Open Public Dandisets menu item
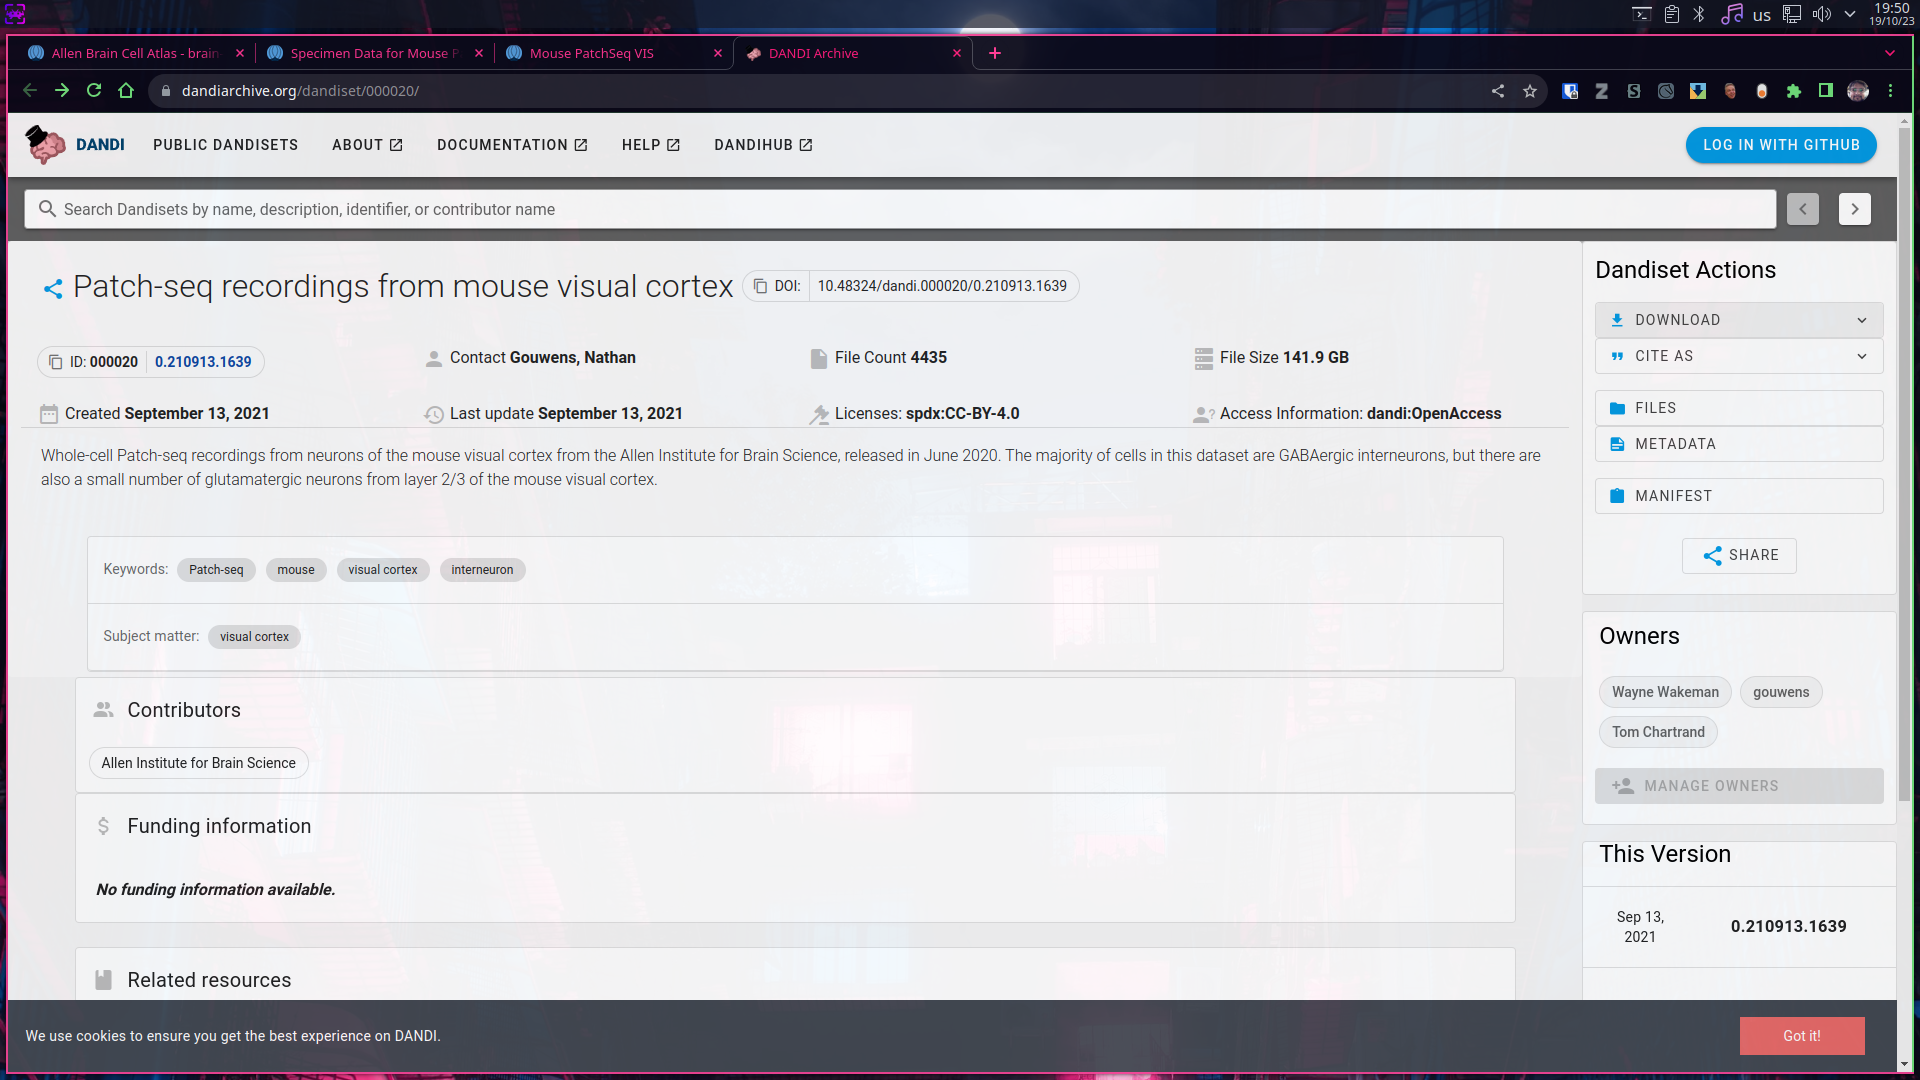Screen dimensions: 1920x1080 click(225, 145)
